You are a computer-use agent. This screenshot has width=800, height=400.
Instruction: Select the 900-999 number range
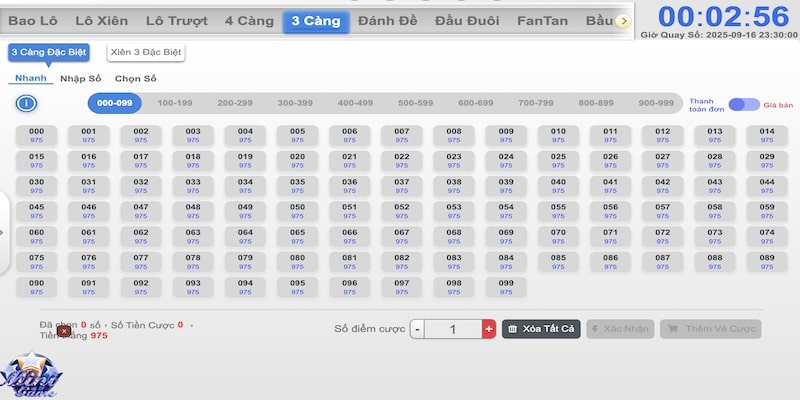tap(655, 103)
